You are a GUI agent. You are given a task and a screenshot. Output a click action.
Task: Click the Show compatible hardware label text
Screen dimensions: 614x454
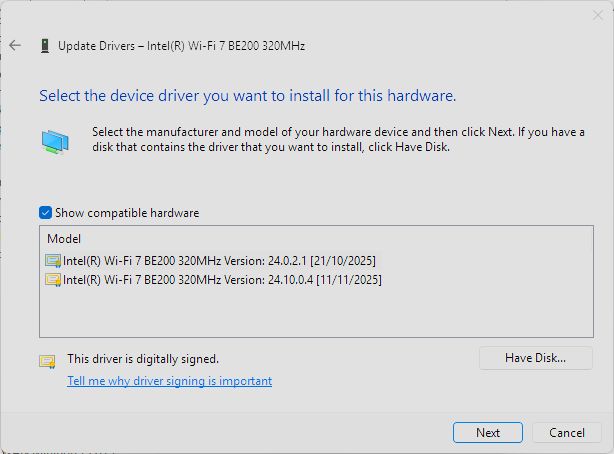click(127, 213)
